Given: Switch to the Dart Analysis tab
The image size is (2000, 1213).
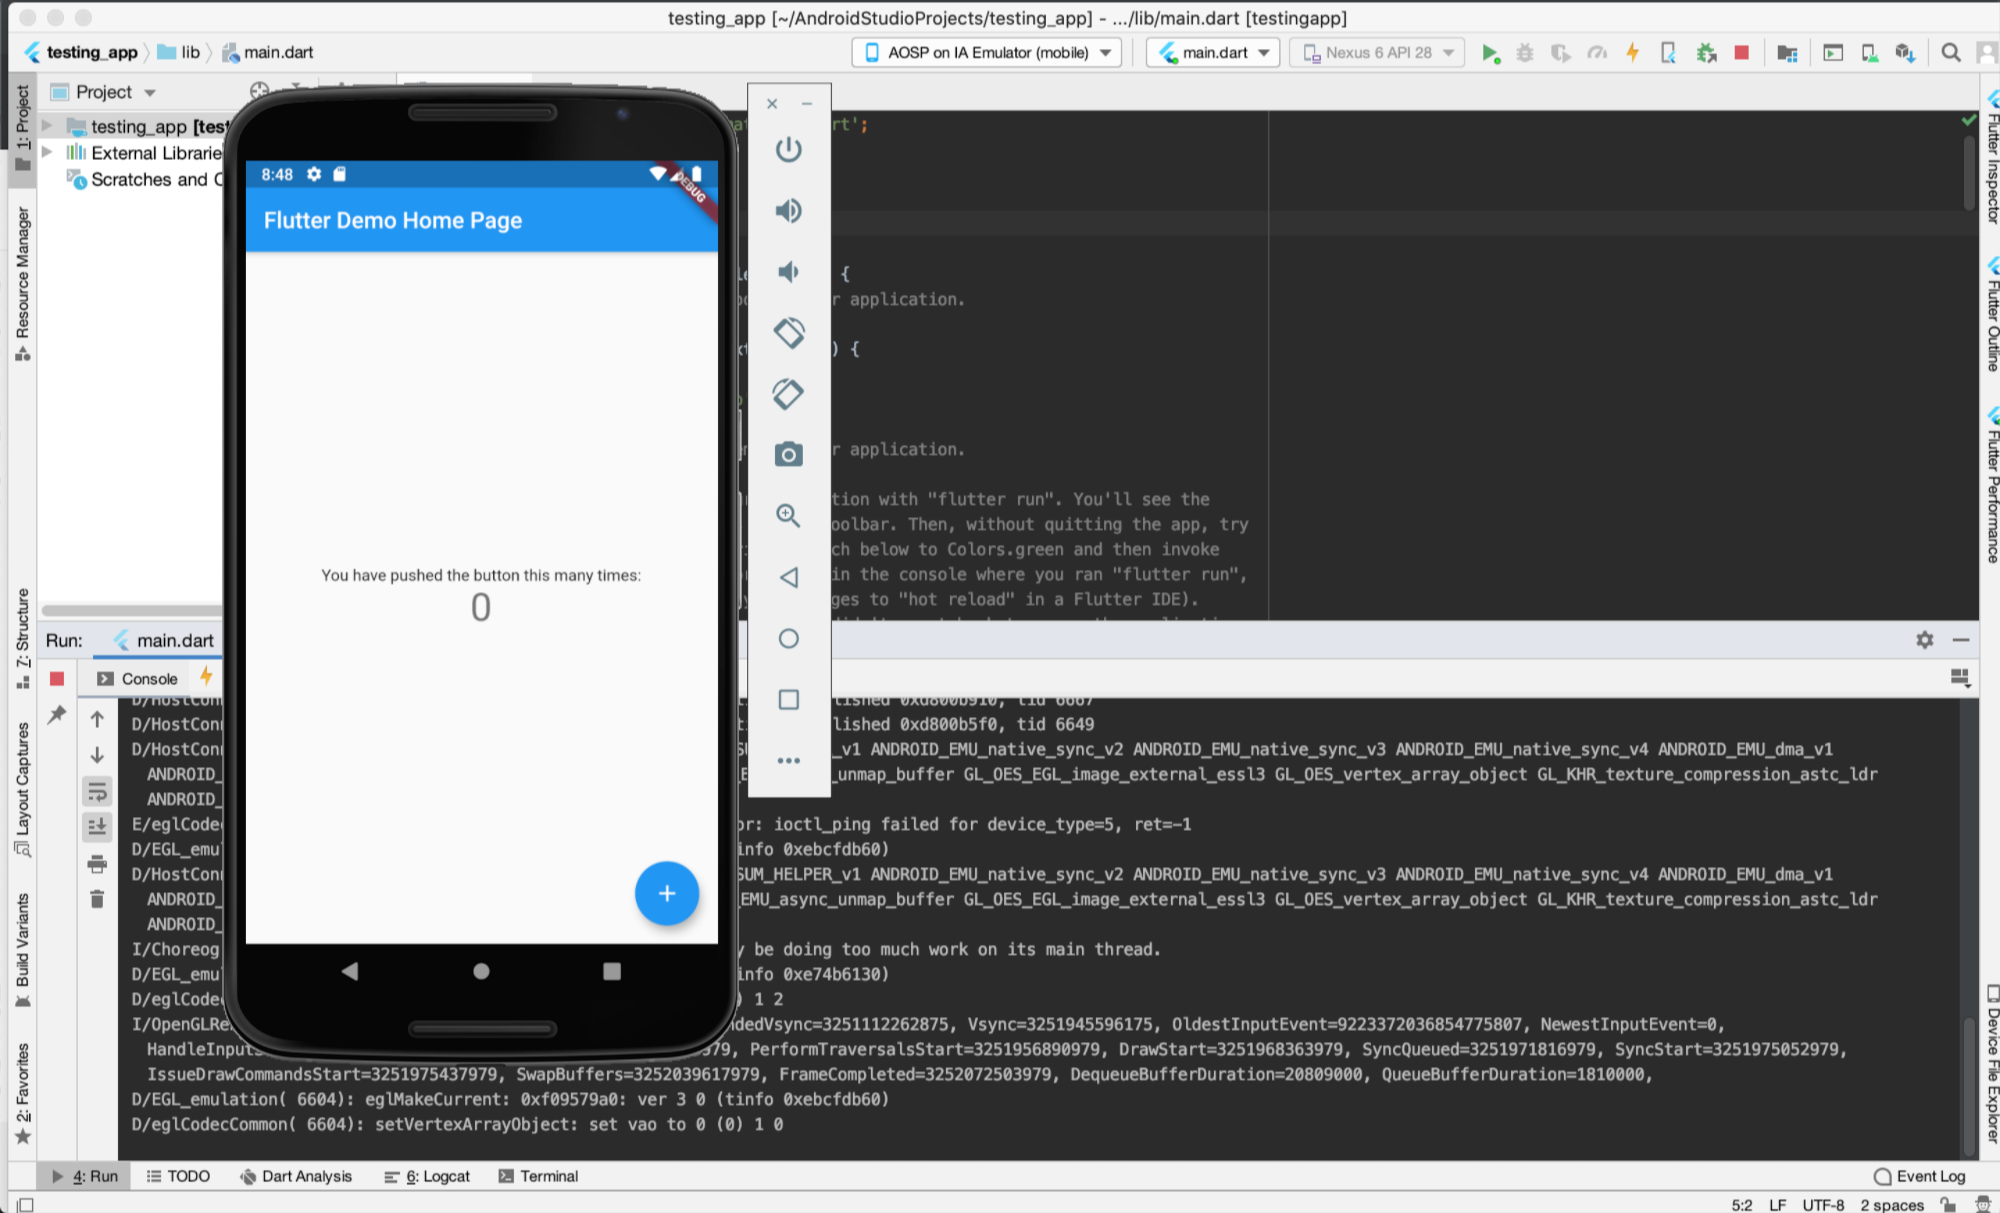Looking at the screenshot, I should pos(296,1176).
